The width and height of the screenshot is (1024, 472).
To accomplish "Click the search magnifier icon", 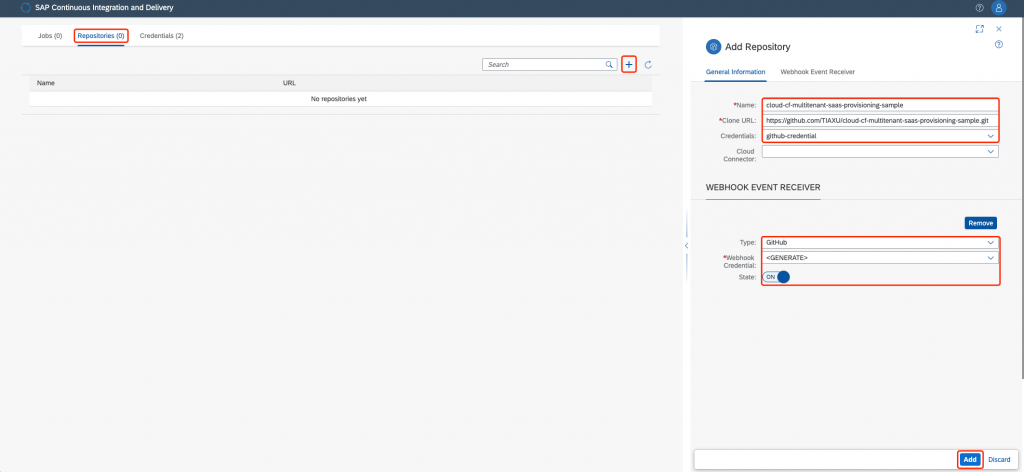I will [x=609, y=65].
